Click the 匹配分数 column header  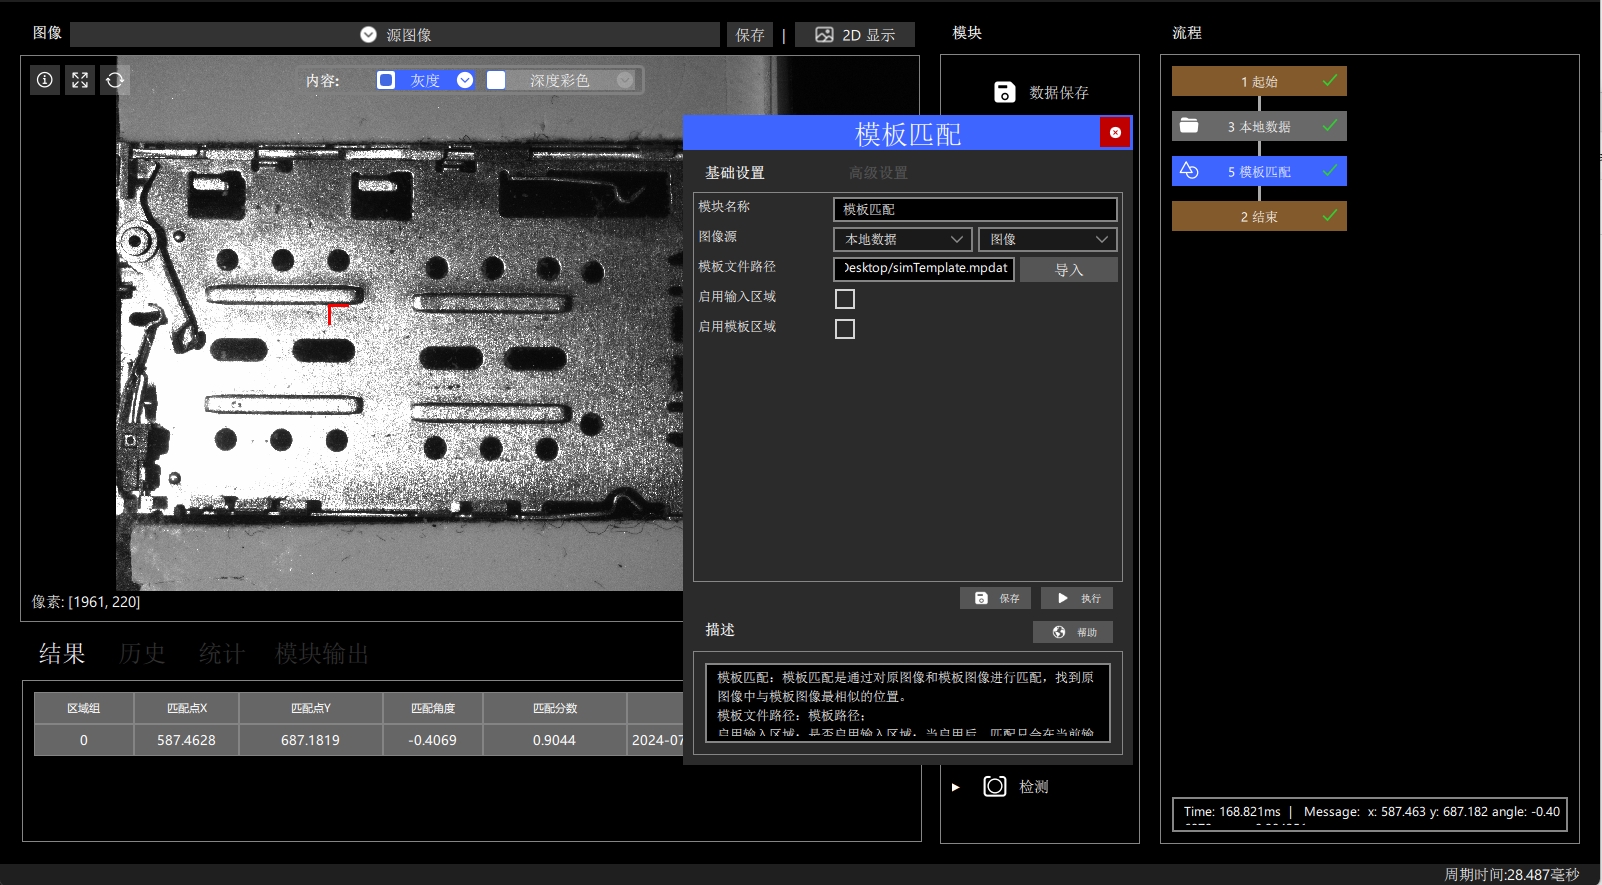point(555,708)
